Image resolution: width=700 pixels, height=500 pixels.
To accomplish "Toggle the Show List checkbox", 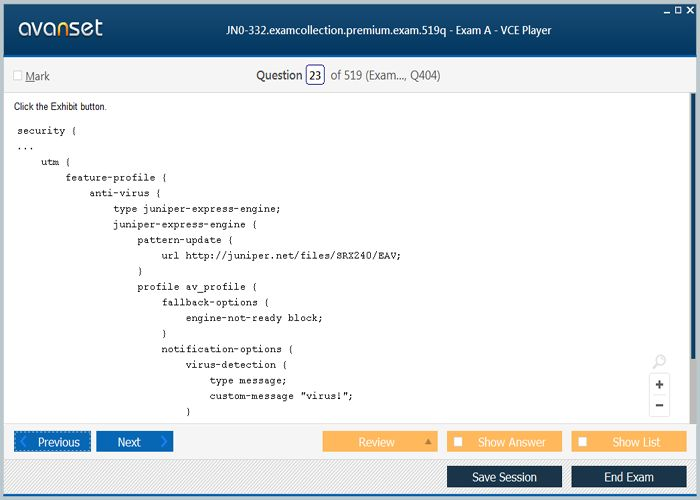I will (582, 442).
